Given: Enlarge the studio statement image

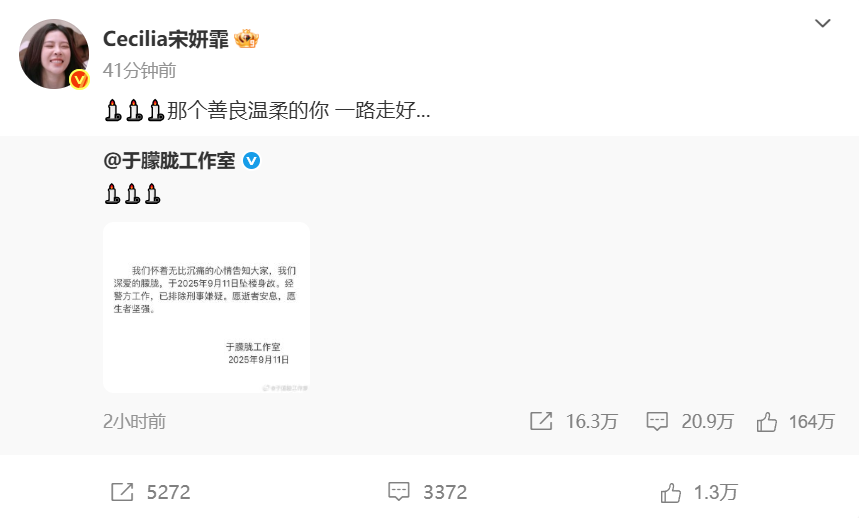Looking at the screenshot, I should (x=207, y=307).
